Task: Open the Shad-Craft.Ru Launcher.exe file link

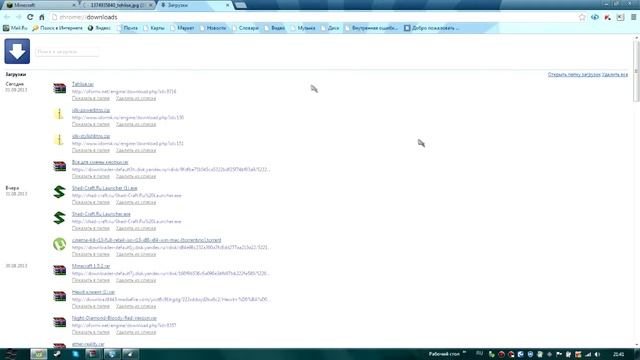Action: click(101, 214)
